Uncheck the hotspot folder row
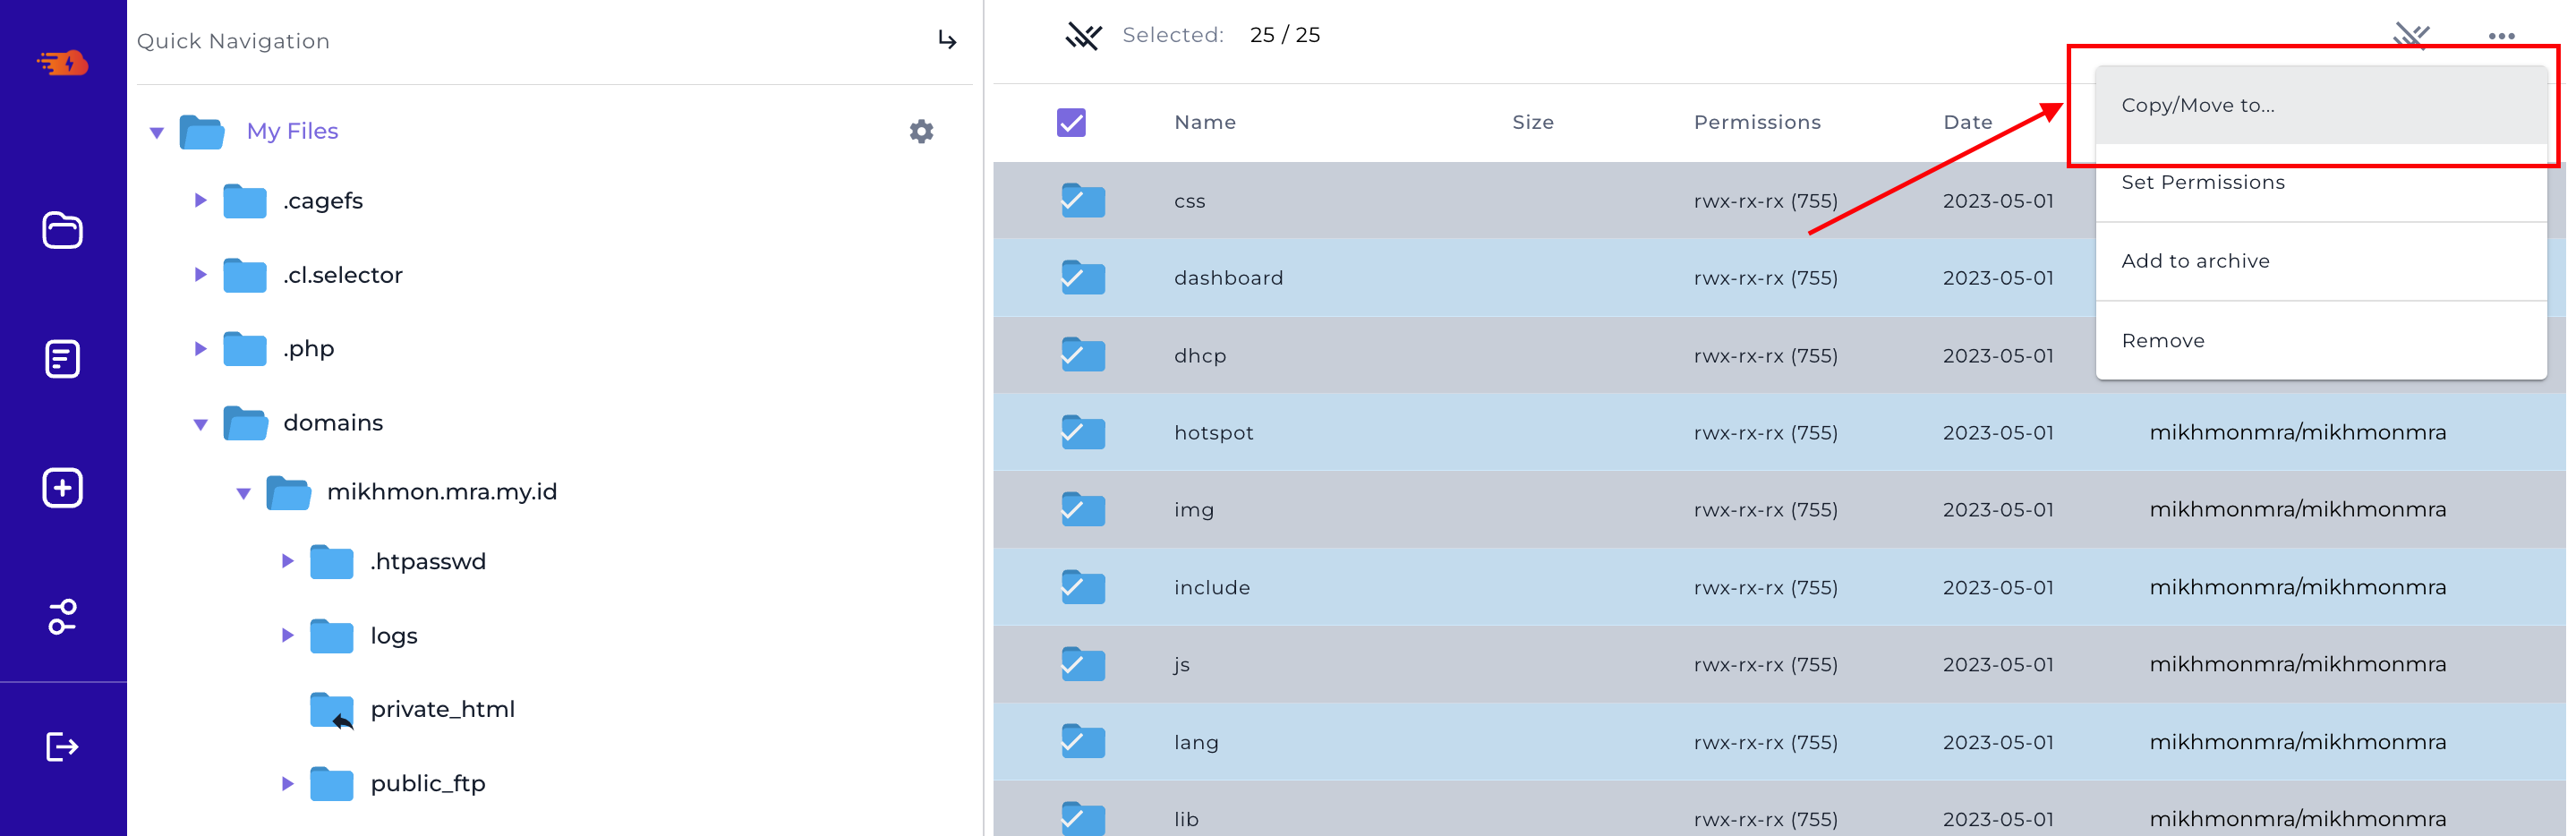 [x=1083, y=432]
